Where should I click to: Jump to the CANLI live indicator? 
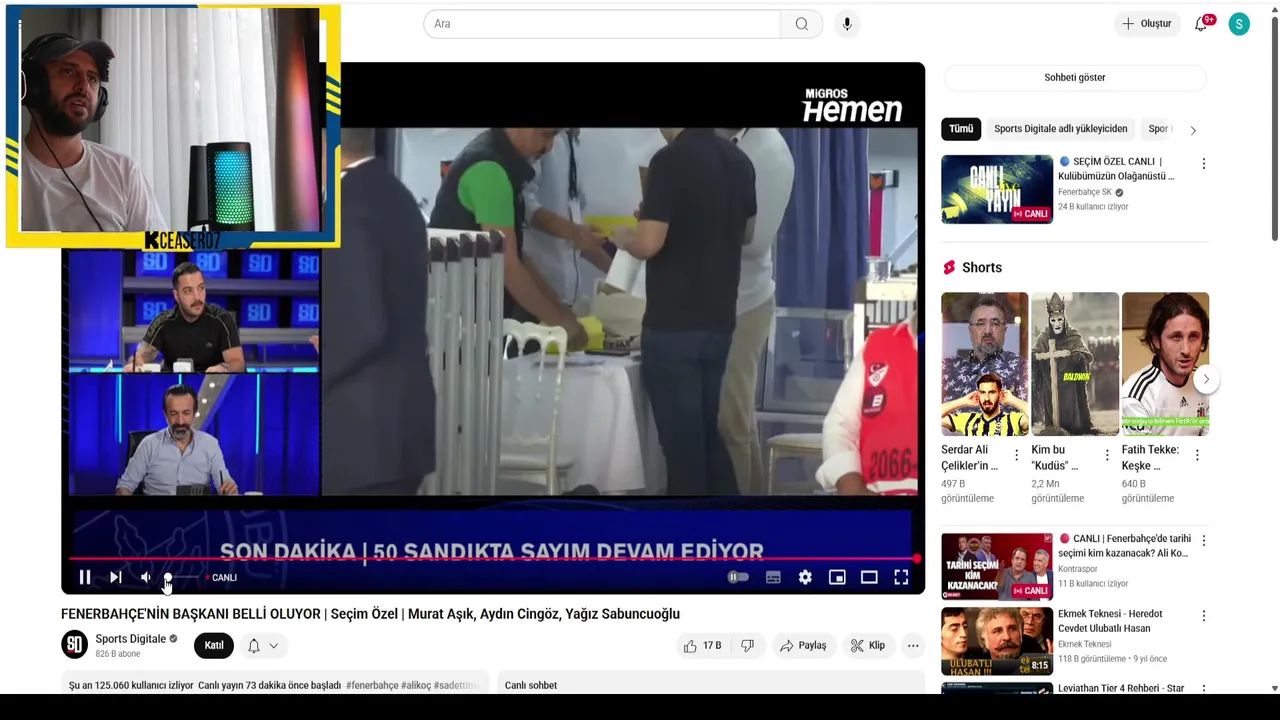pyautogui.click(x=223, y=577)
